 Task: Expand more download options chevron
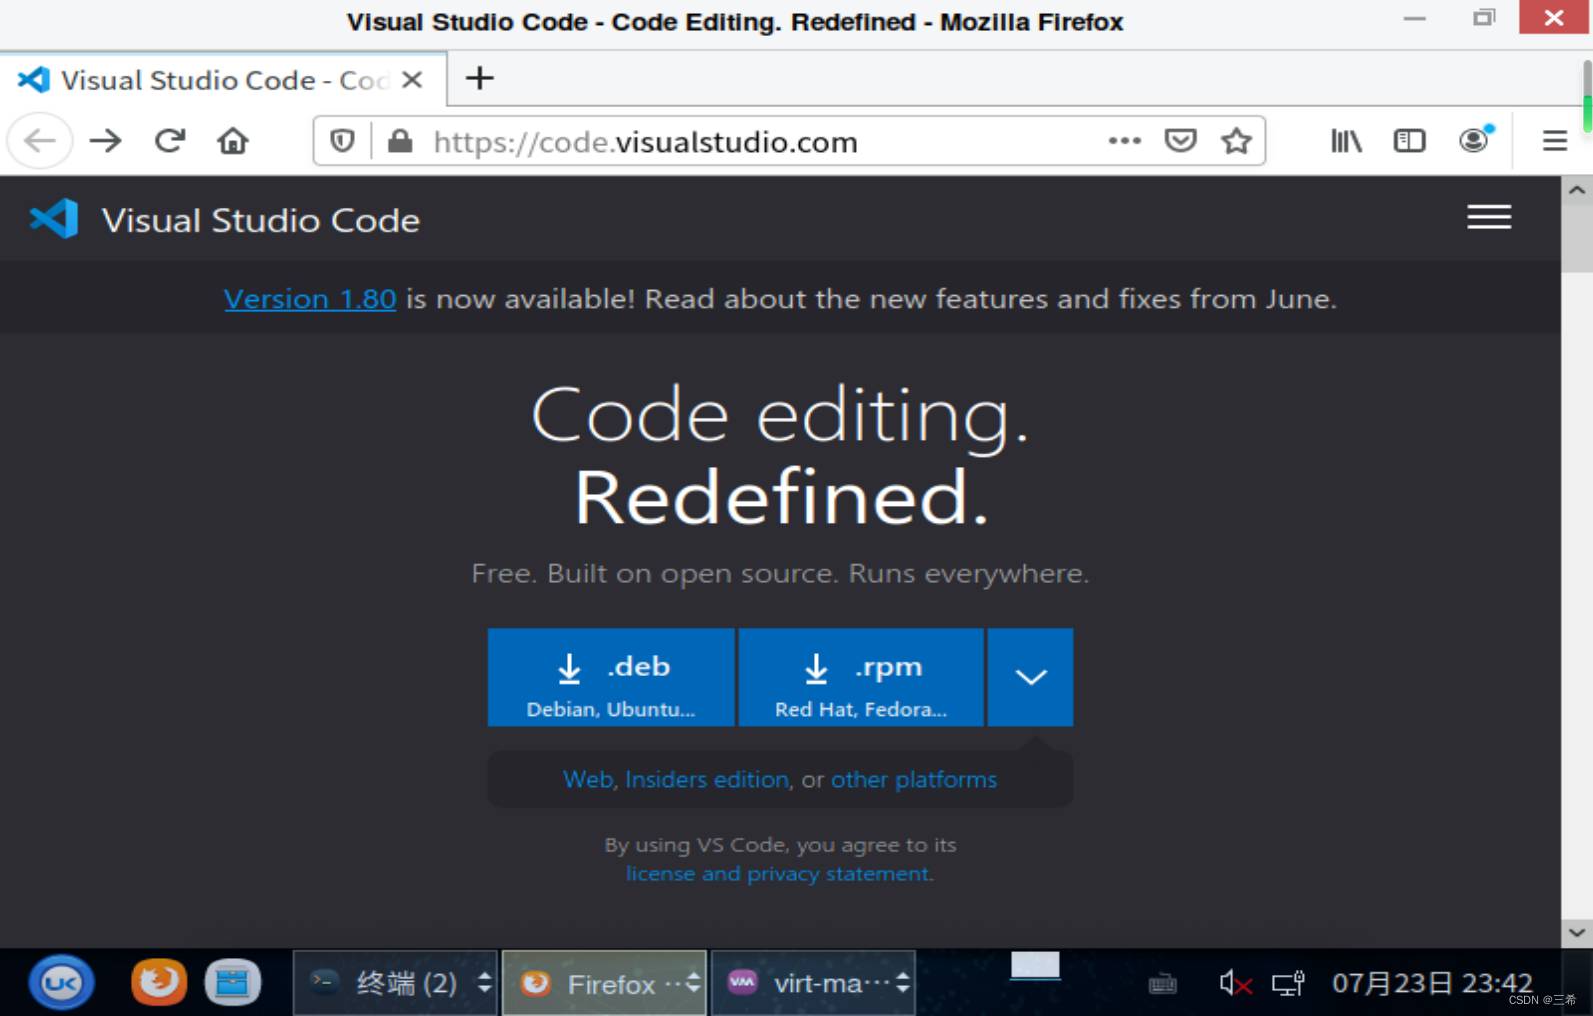point(1030,677)
